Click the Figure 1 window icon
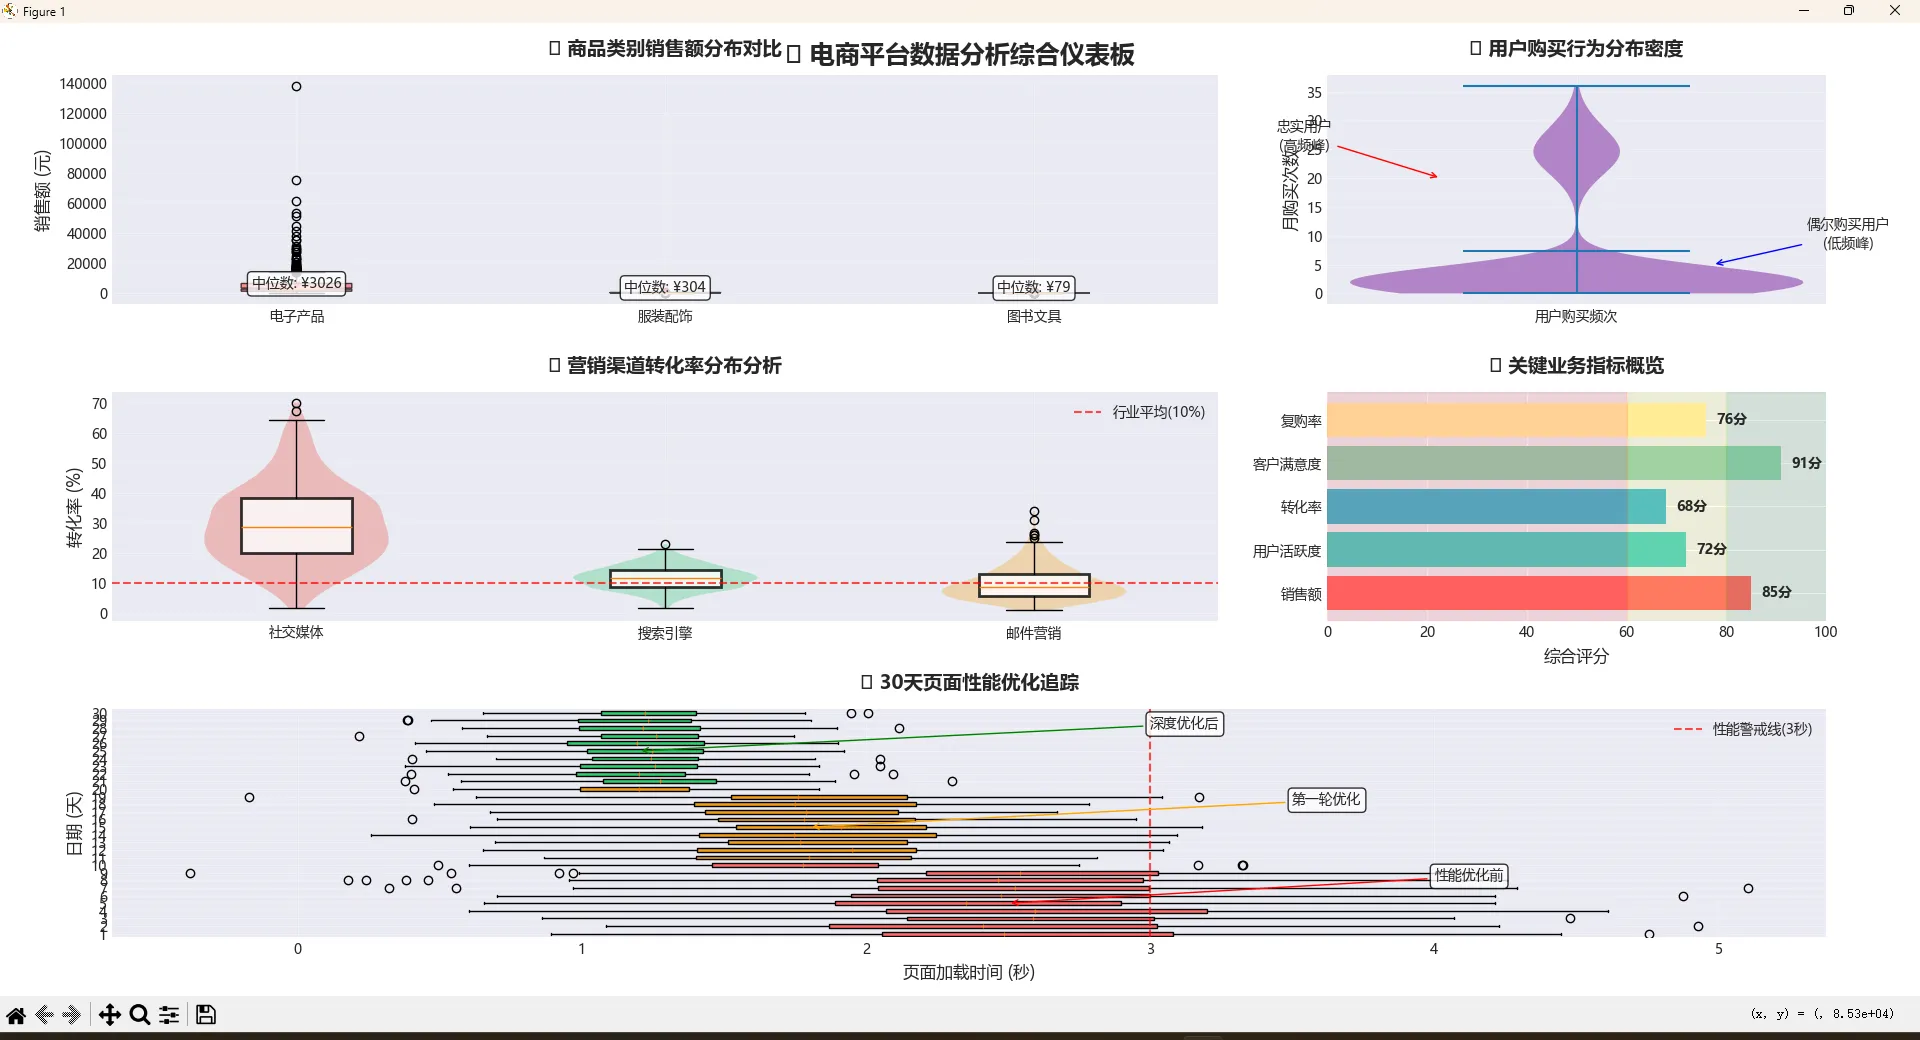Image resolution: width=1920 pixels, height=1040 pixels. (x=10, y=11)
